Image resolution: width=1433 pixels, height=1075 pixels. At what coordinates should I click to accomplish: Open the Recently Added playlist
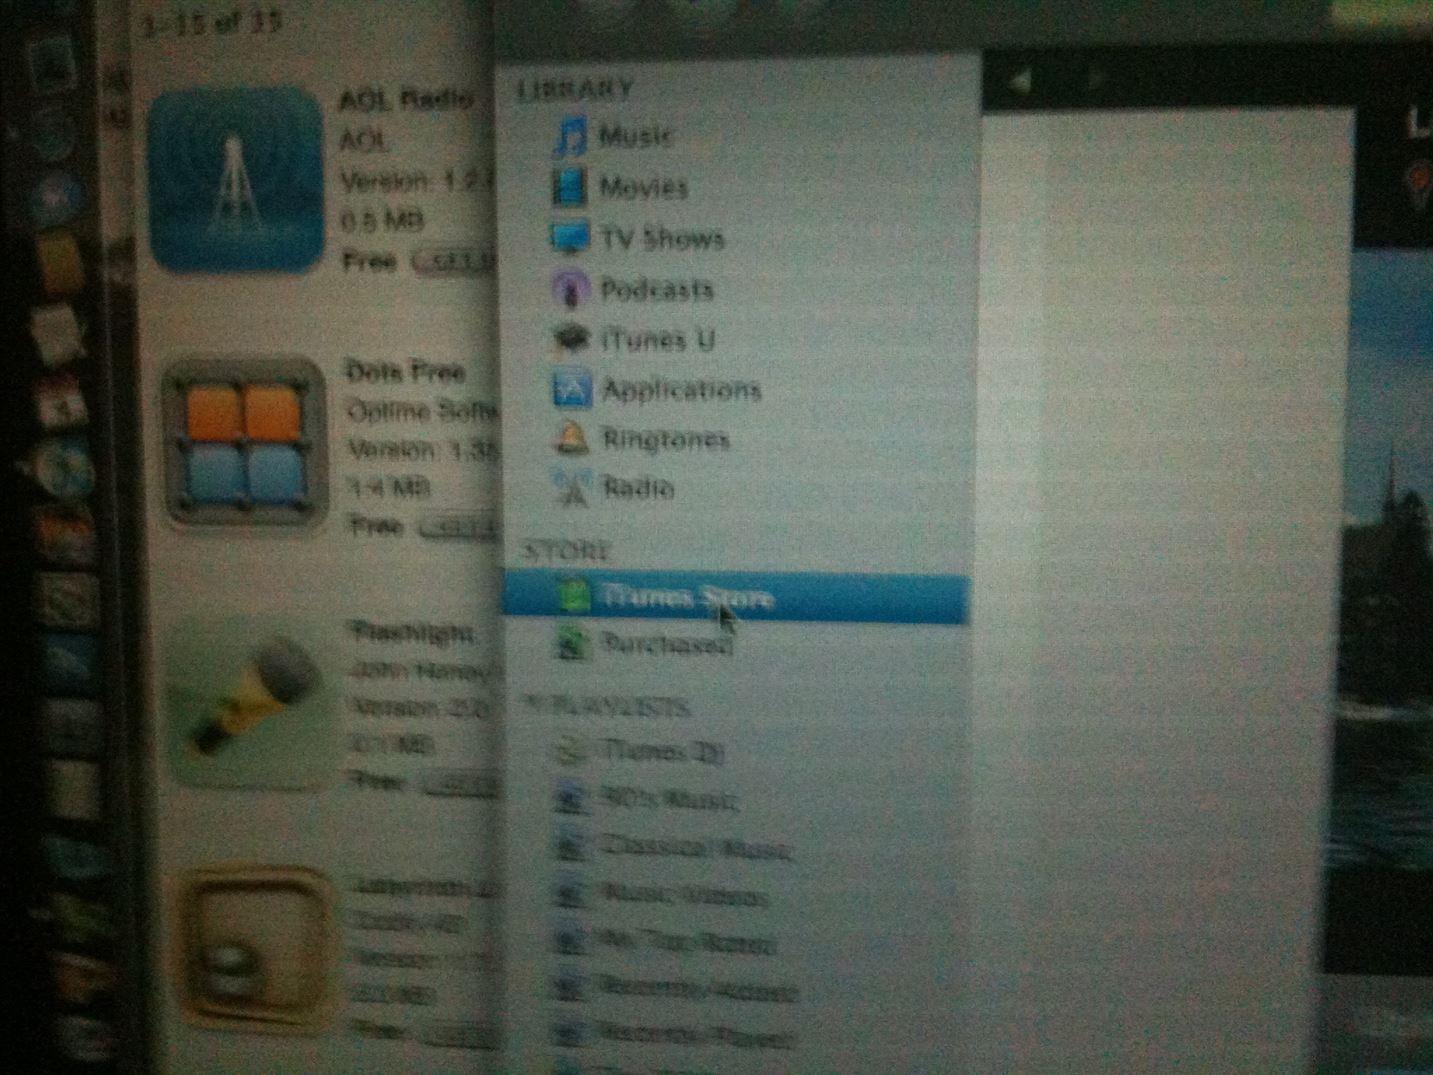point(696,989)
